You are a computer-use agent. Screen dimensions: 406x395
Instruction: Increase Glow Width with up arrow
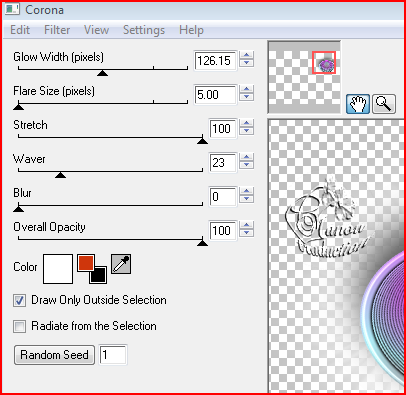coord(246,55)
